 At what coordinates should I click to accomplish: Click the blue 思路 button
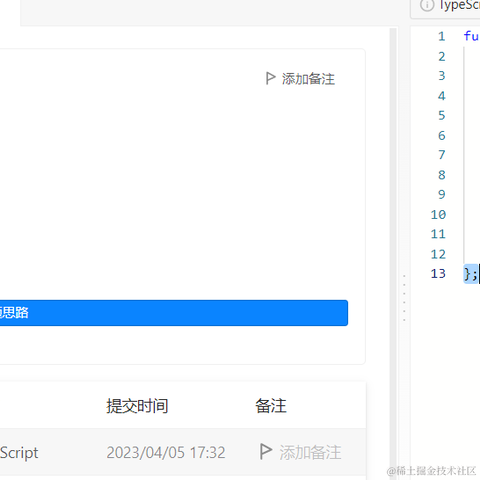pyautogui.click(x=174, y=313)
